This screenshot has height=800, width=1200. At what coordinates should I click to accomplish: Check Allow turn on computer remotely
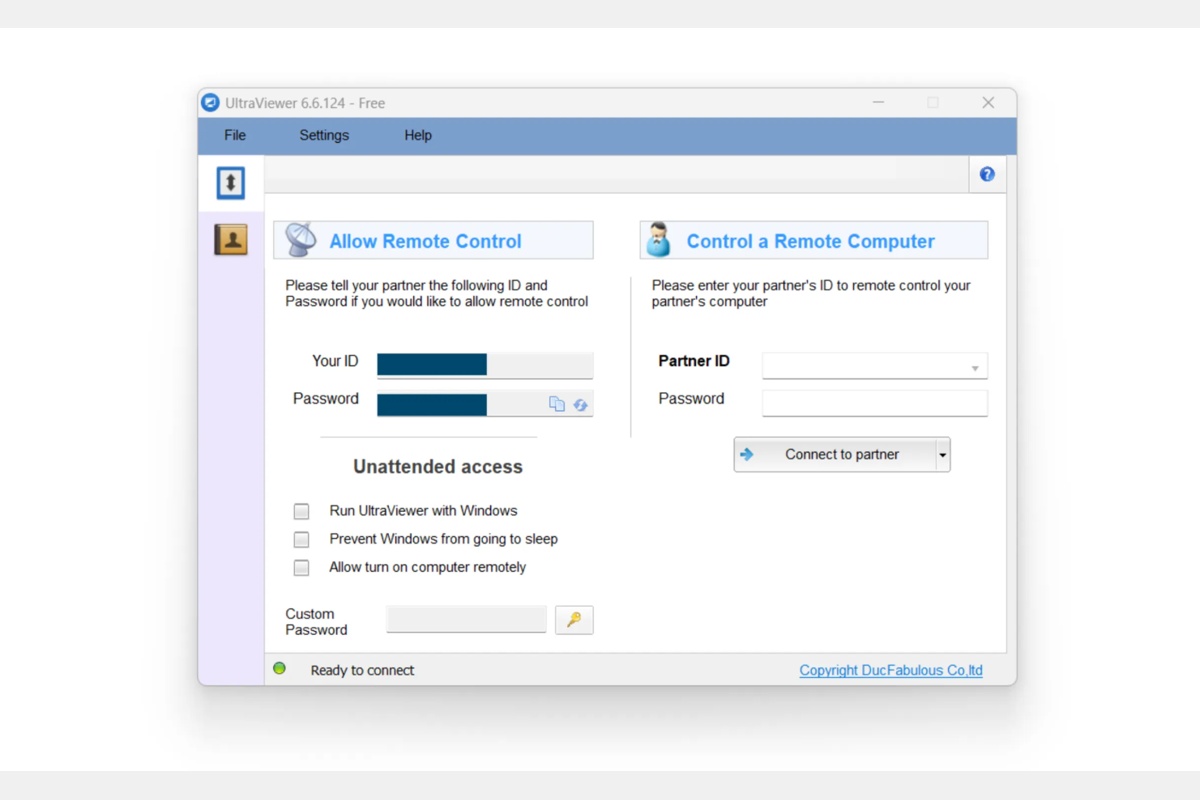coord(301,568)
